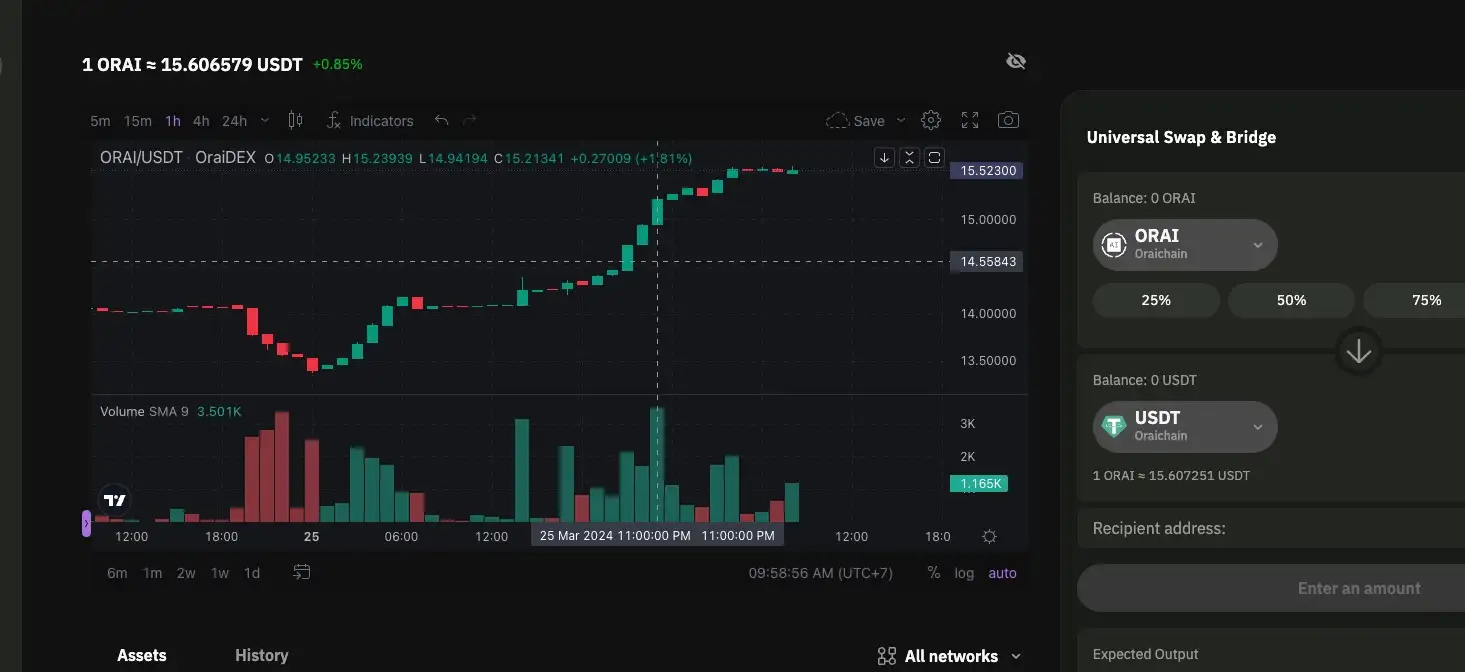Click the Recipient address field

pos(1270,528)
